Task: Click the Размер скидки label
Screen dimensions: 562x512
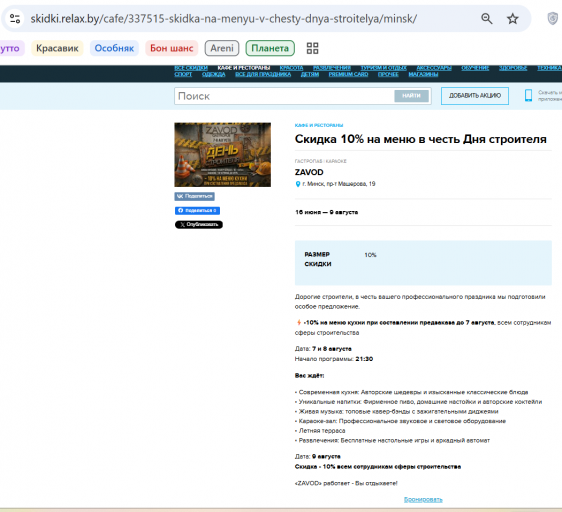Action: (318, 259)
